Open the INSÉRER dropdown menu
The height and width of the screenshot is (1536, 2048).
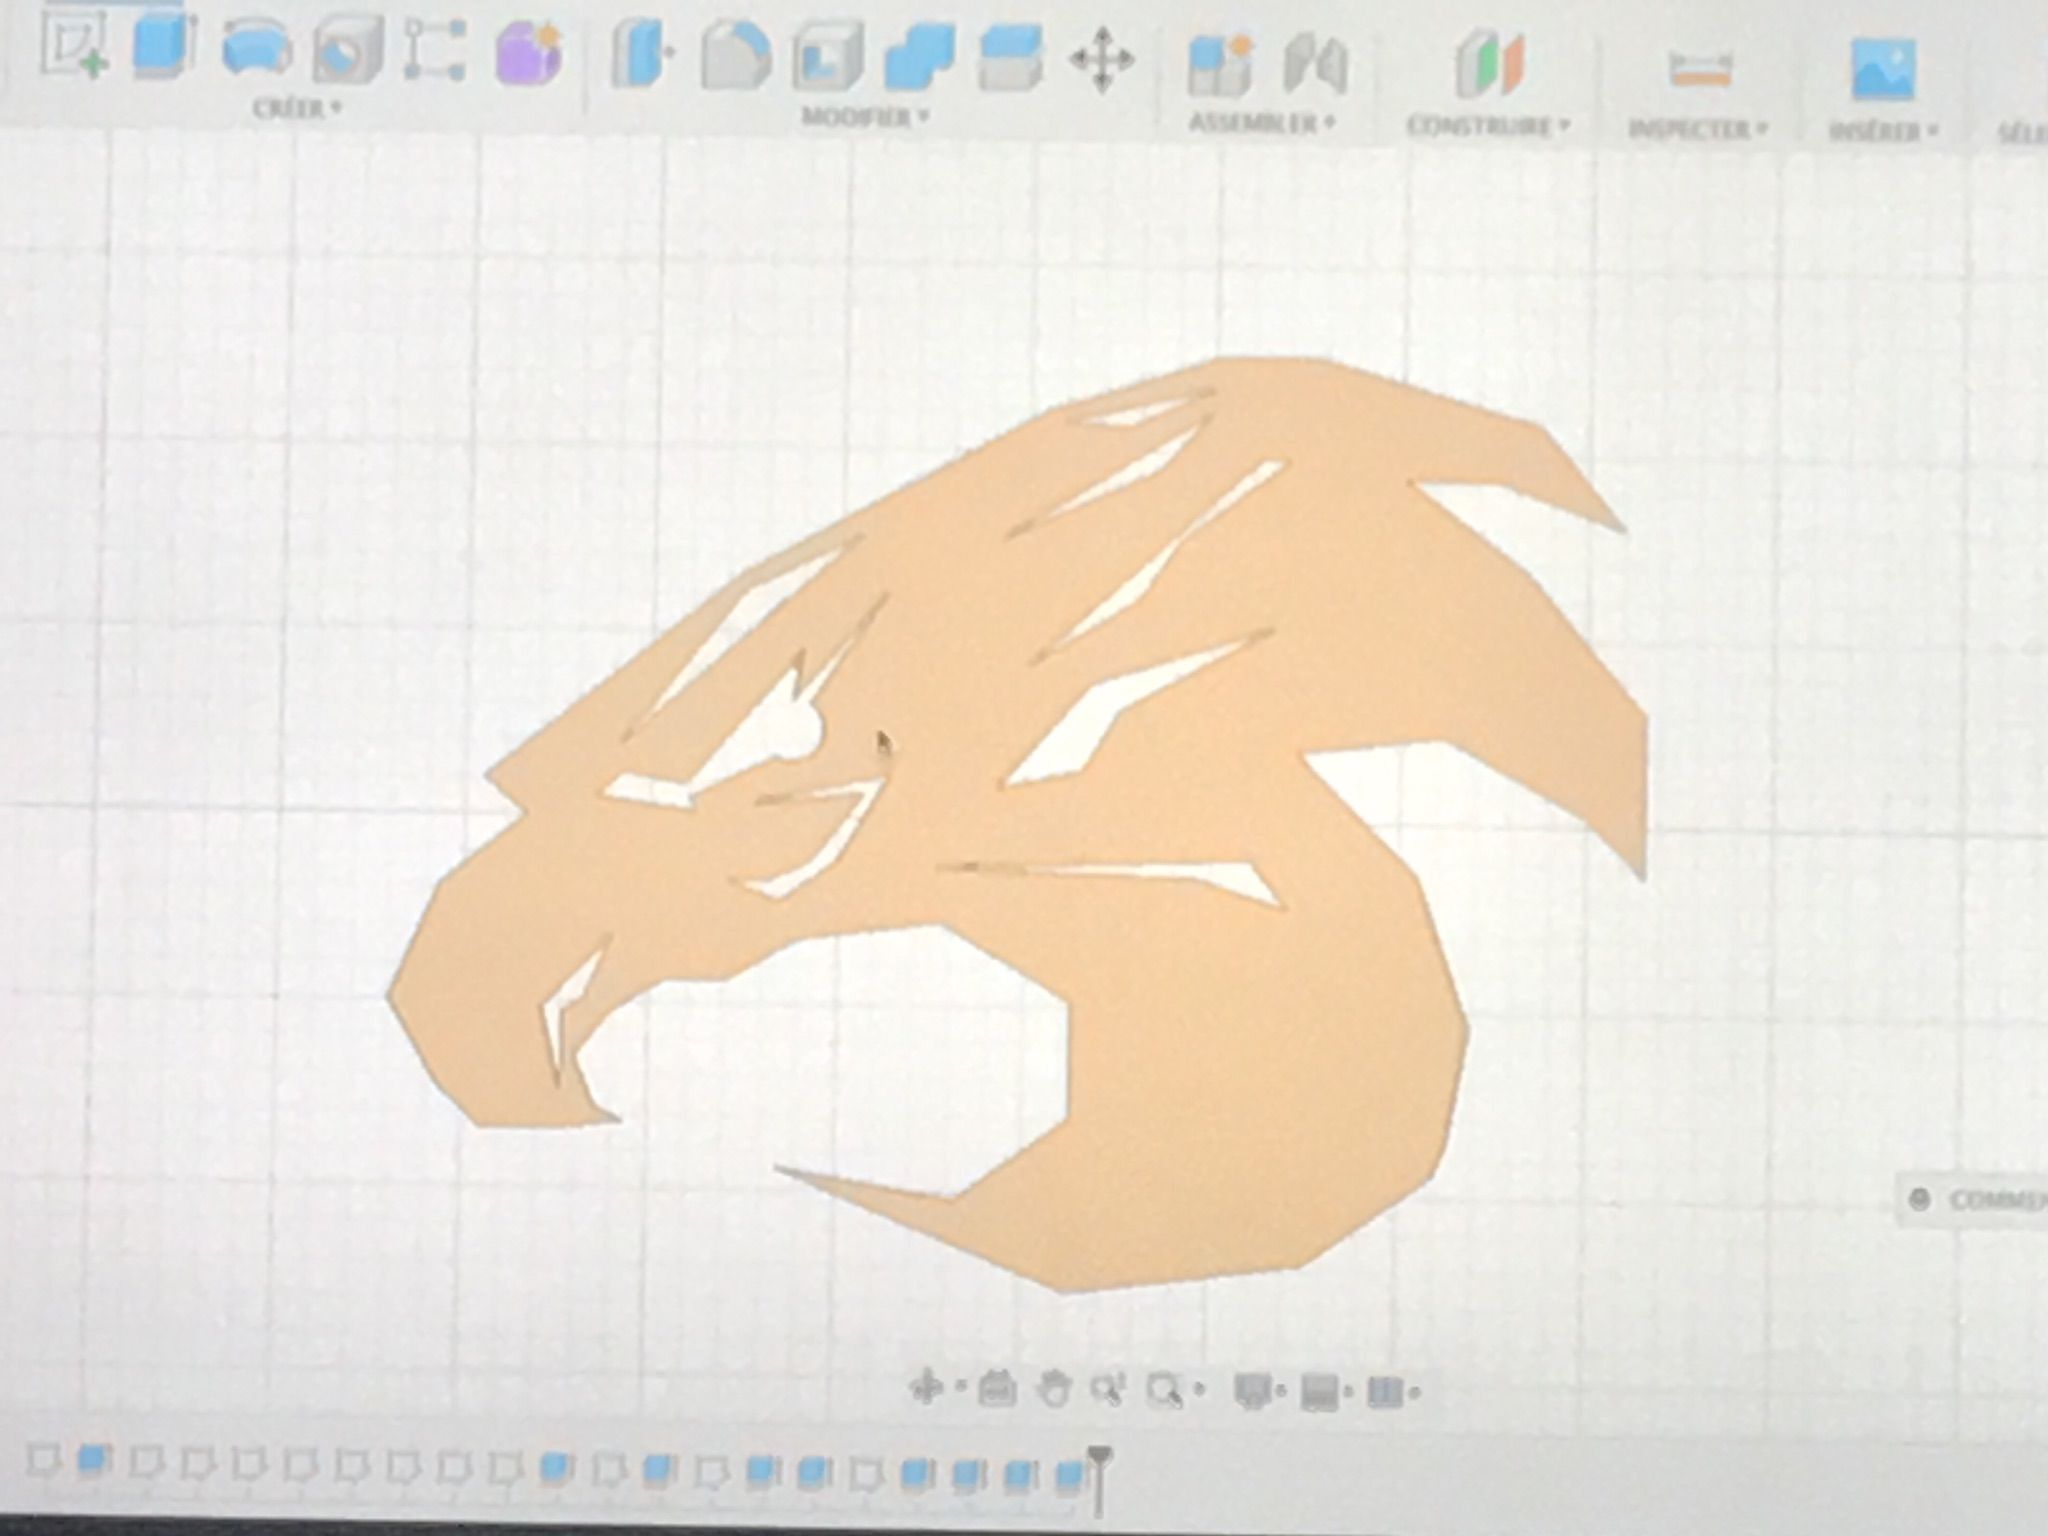[x=1885, y=131]
